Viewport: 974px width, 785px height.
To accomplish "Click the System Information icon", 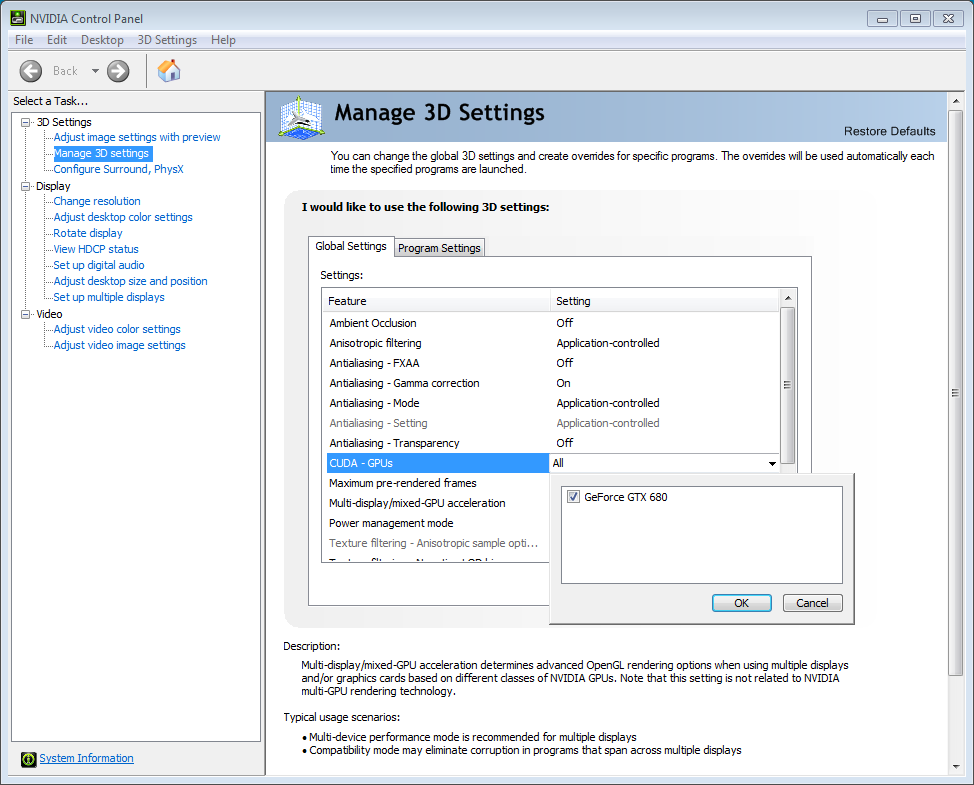I will coord(28,759).
